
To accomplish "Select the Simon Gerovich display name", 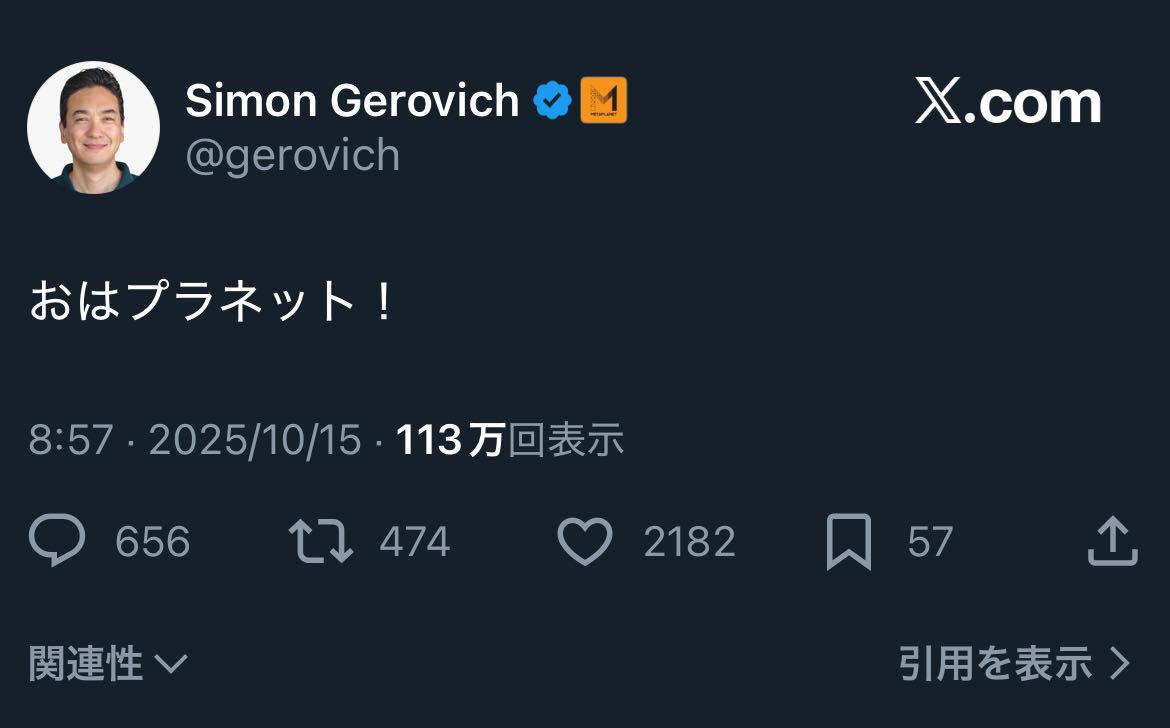I will [352, 99].
